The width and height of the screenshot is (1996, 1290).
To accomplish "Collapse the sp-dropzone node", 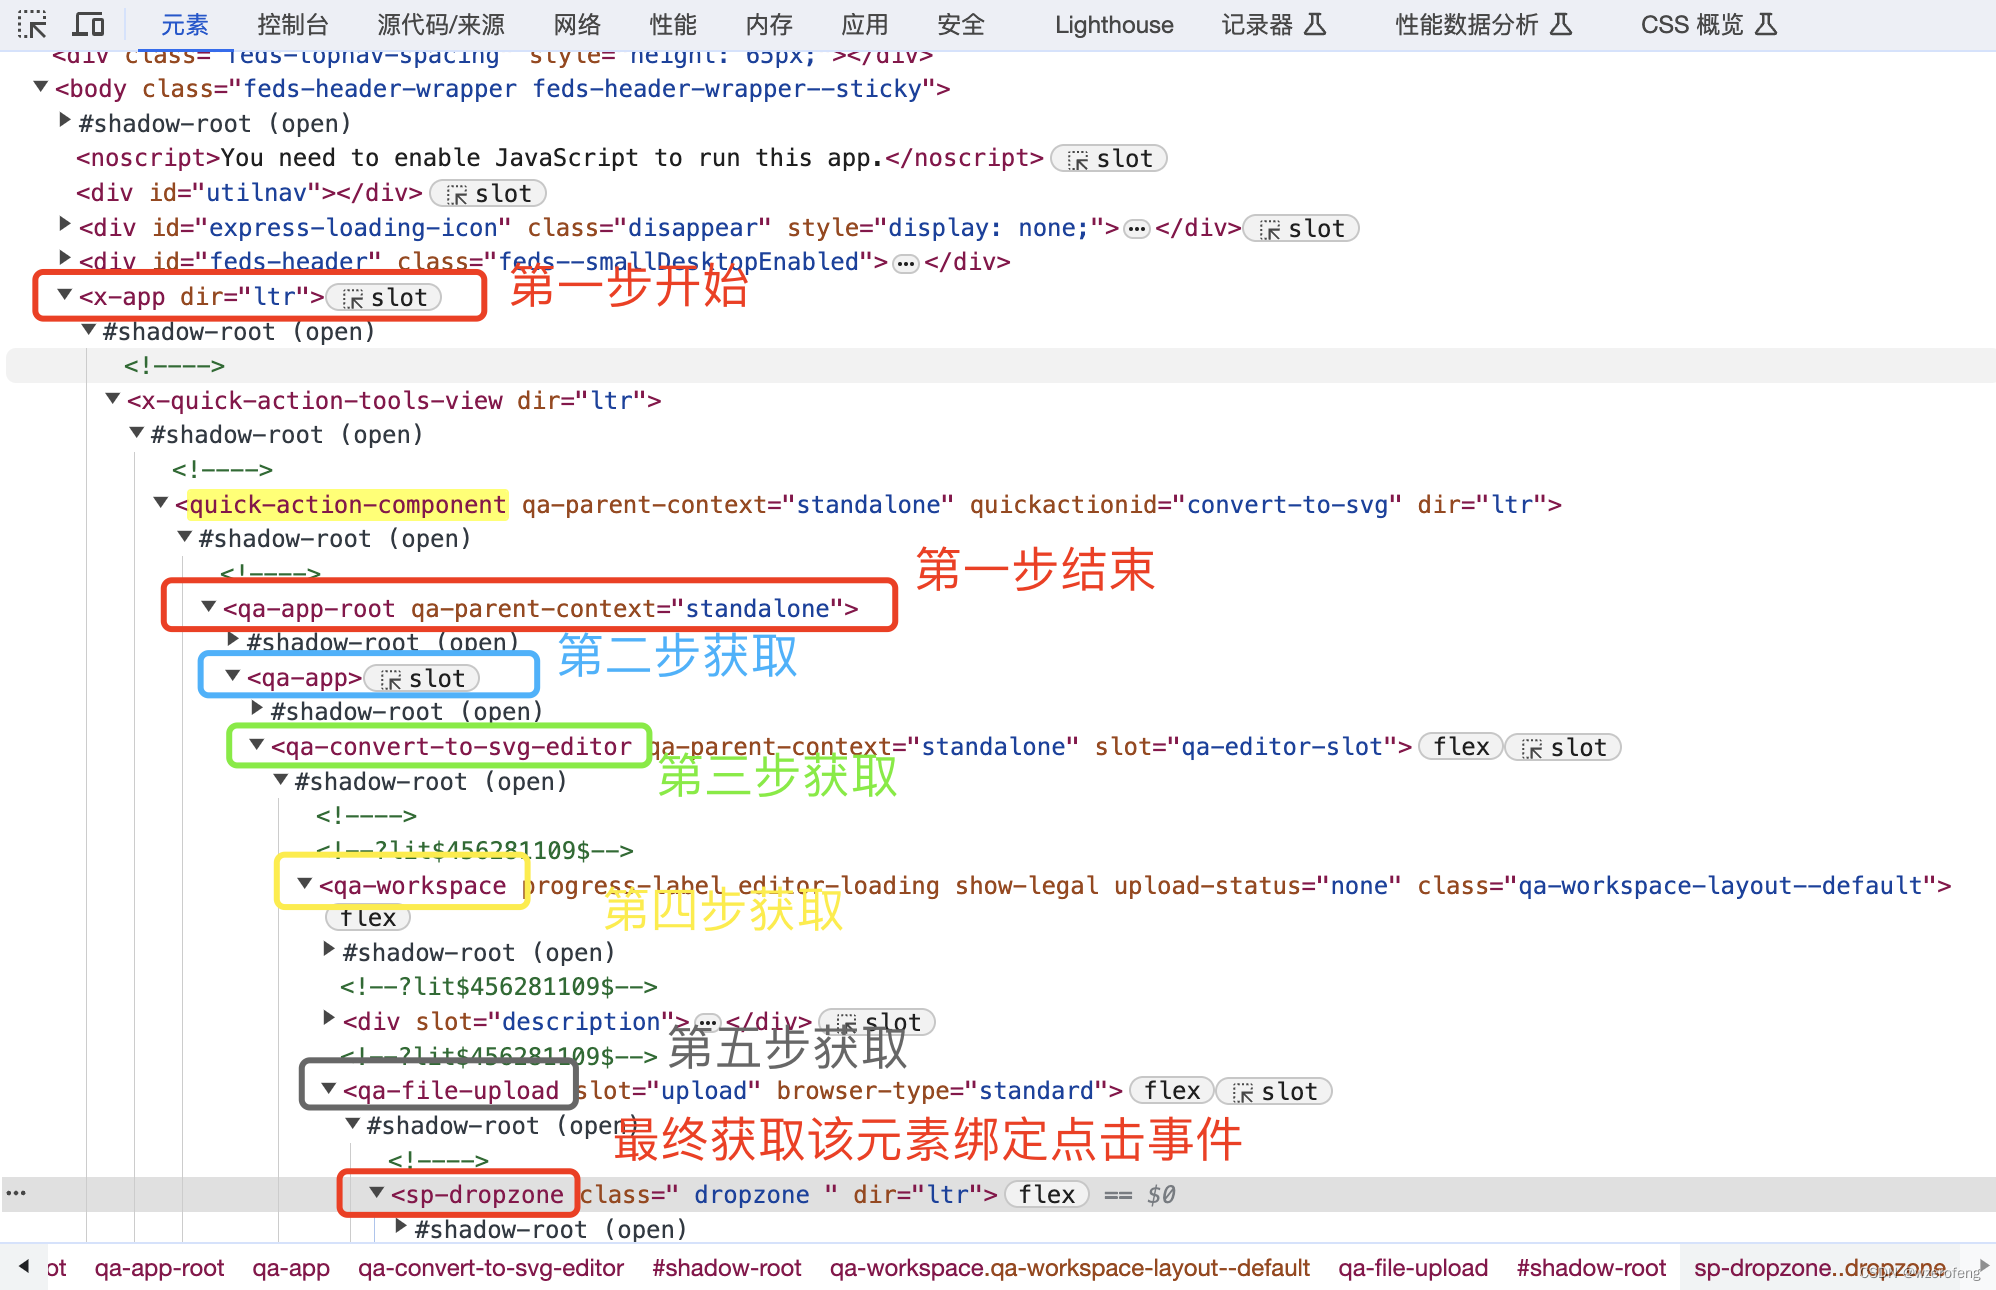I will (377, 1193).
